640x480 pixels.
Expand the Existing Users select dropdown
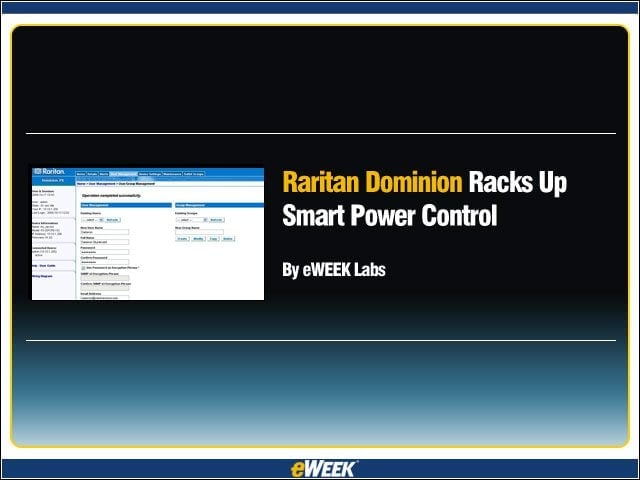coord(93,220)
